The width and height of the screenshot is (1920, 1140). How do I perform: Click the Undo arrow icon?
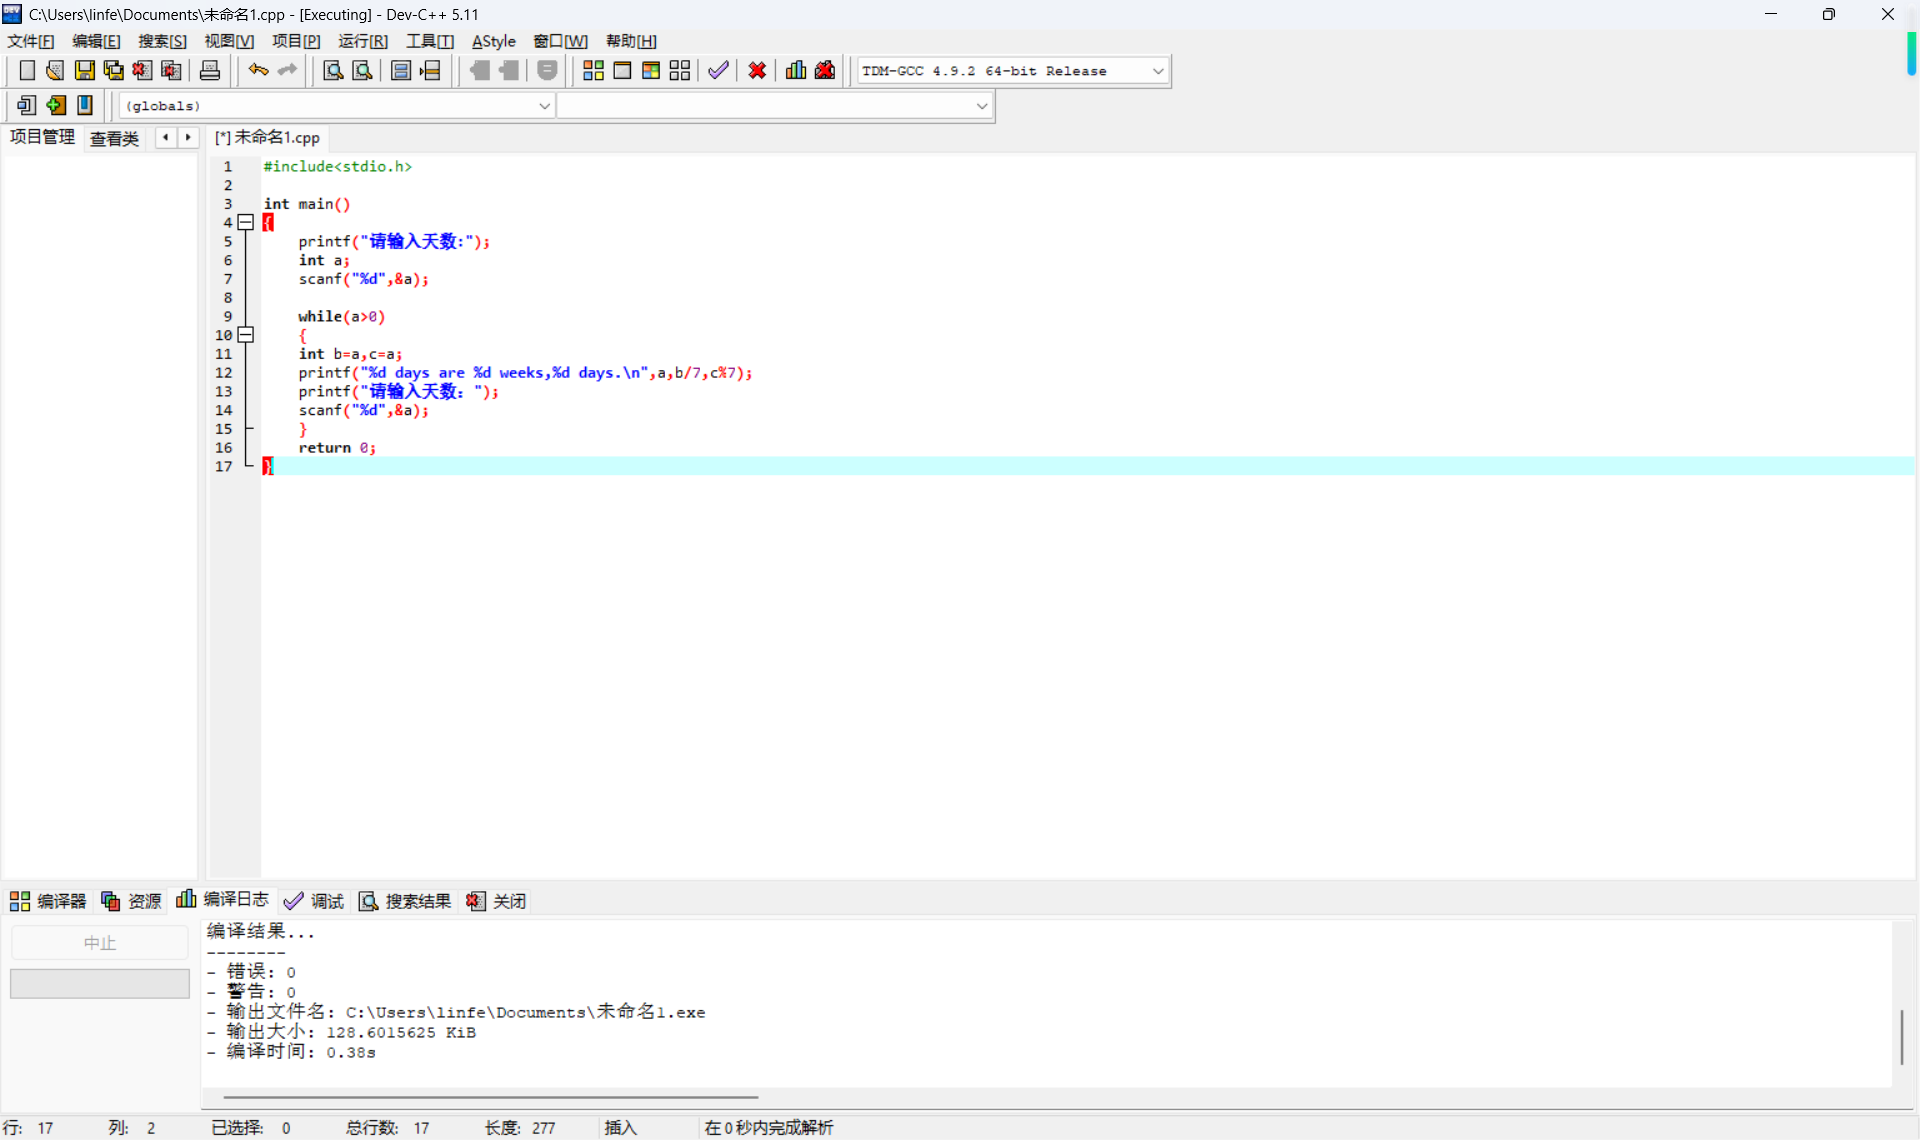point(258,70)
